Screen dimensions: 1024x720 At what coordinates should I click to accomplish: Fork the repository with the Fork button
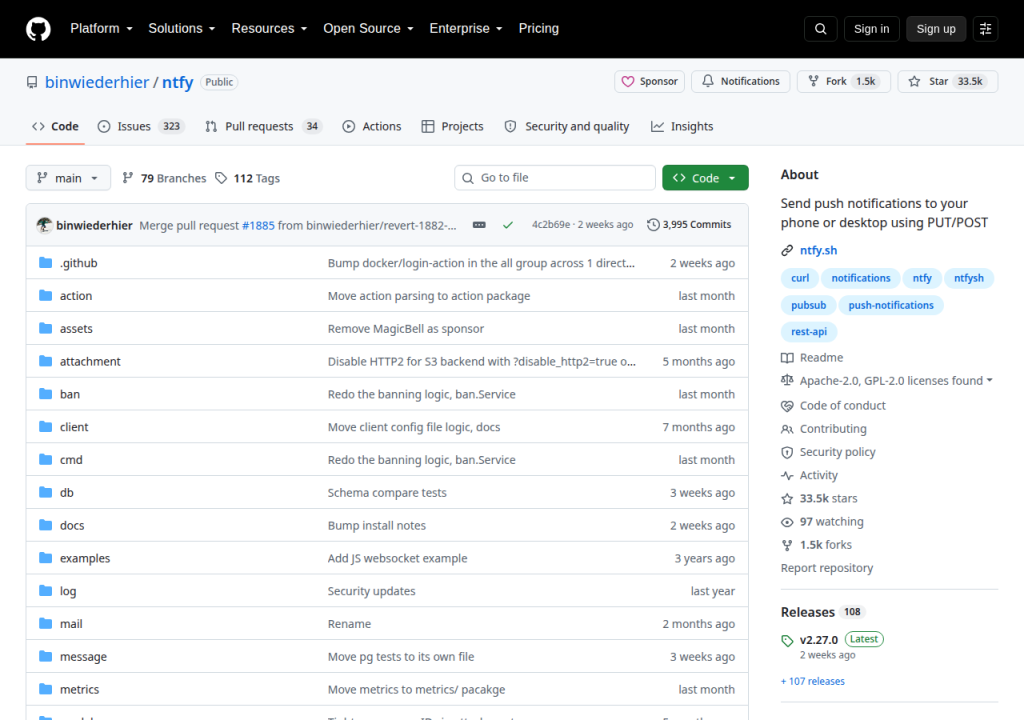coord(843,81)
